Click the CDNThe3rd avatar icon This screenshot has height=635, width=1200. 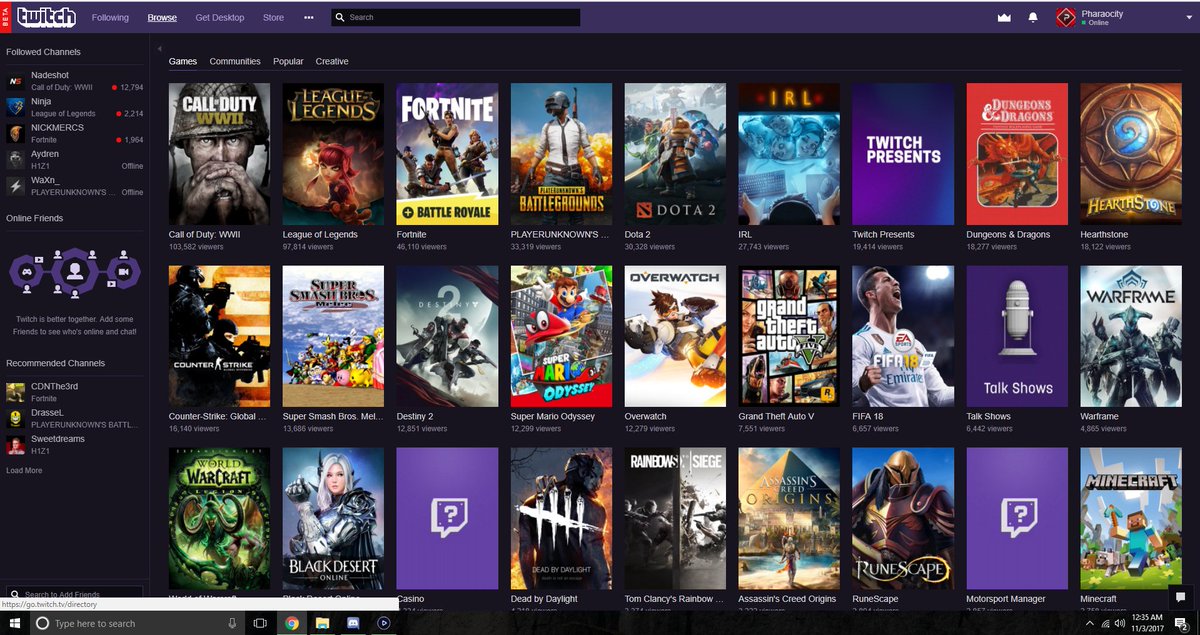tap(15, 392)
